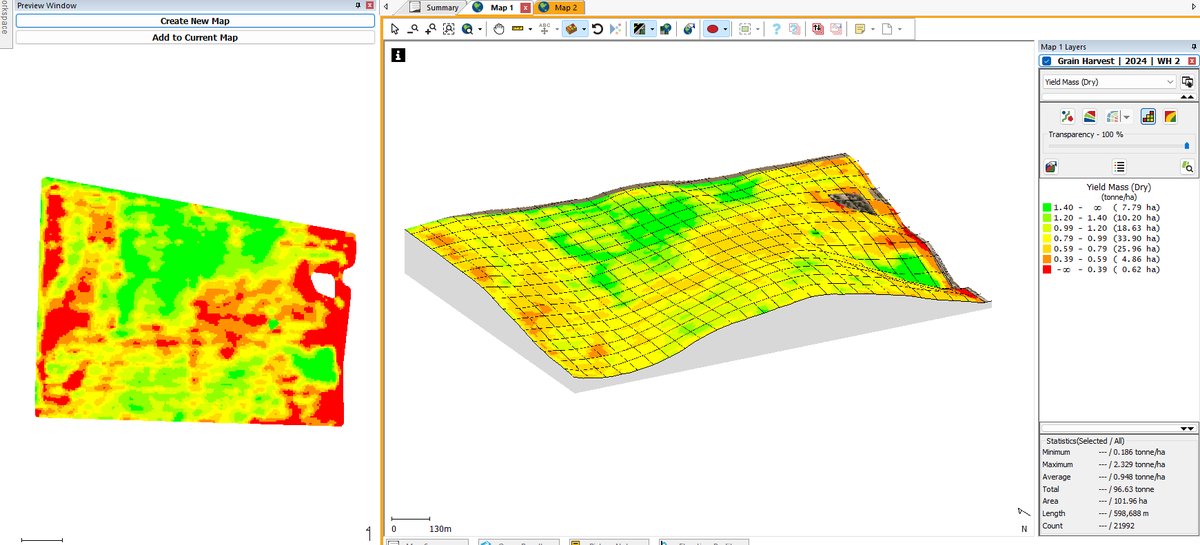Expand statistics with double down arrows
Image resolution: width=1200 pixels, height=545 pixels.
1187,428
